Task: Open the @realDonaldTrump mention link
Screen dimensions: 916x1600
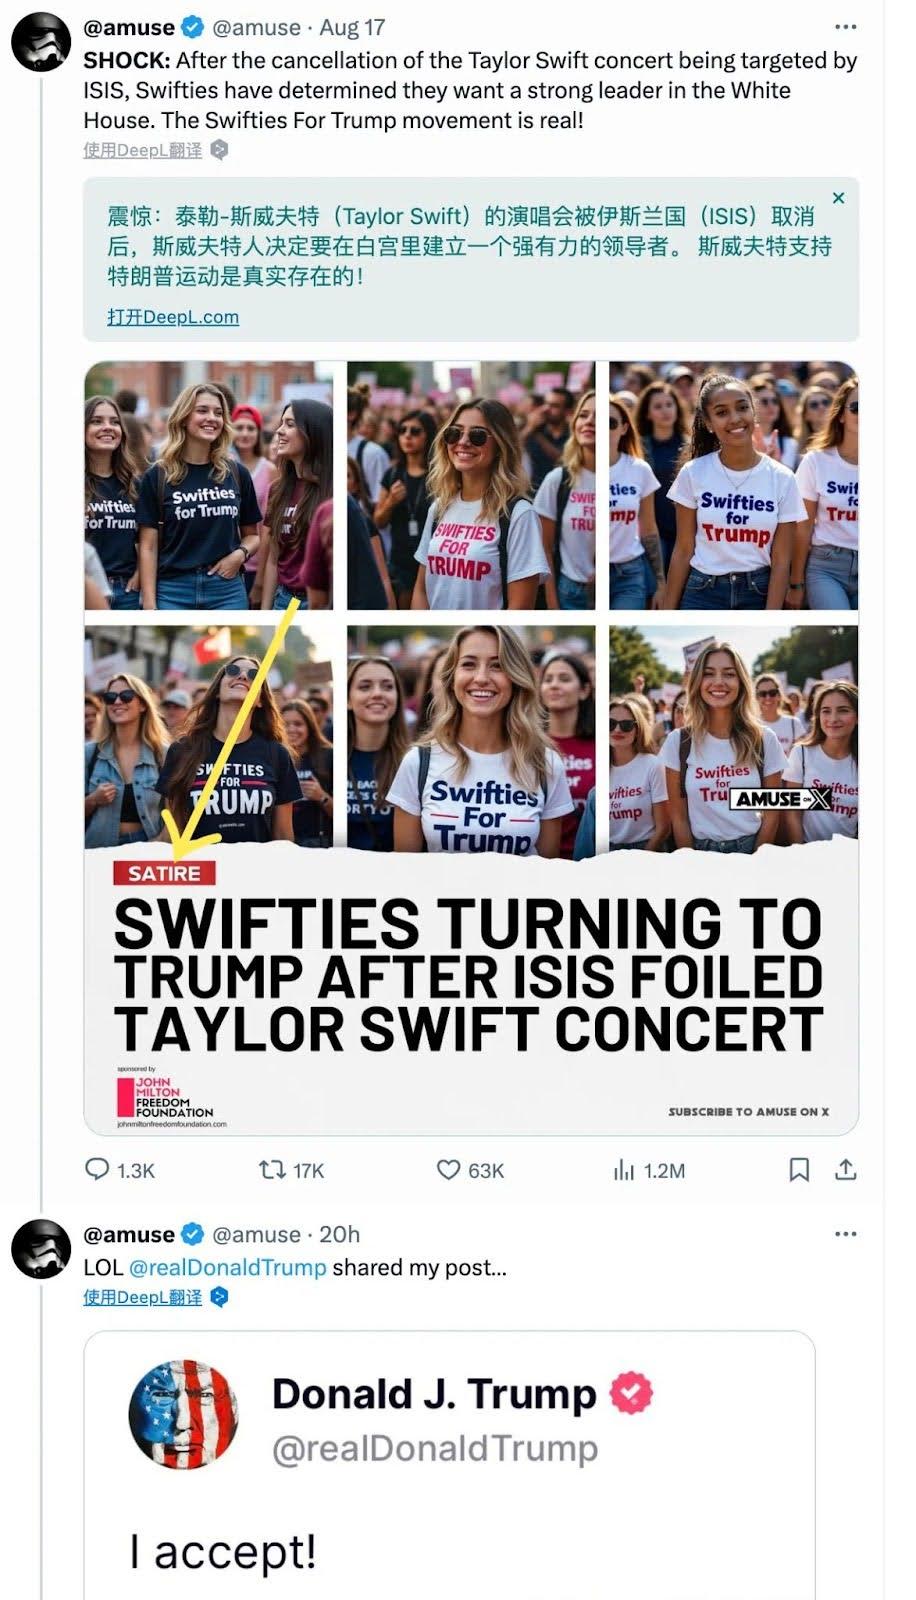Action: [x=228, y=1267]
